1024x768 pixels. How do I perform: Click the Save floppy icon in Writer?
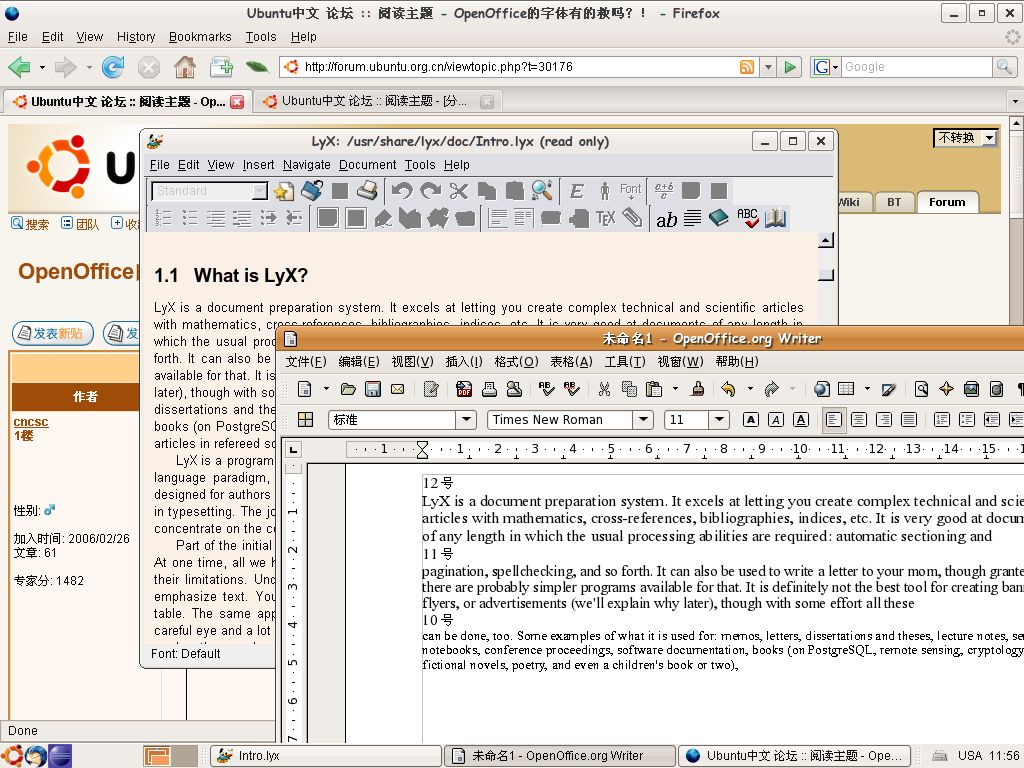[373, 389]
